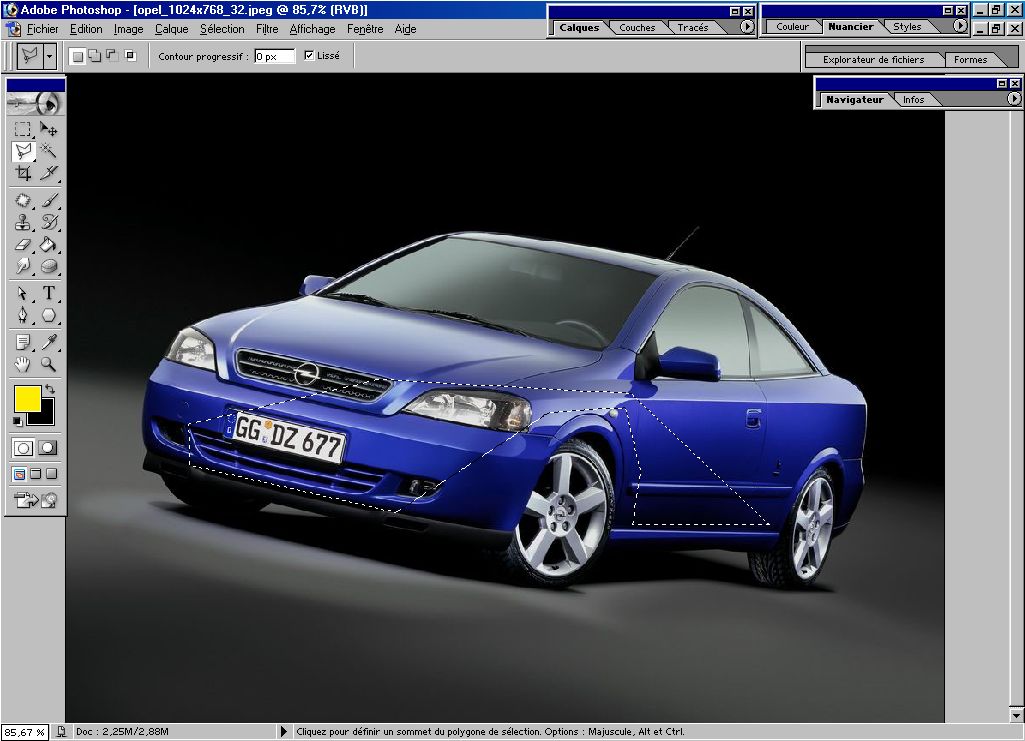The image size is (1025, 741).
Task: Select the Eyedropper tool
Action: point(48,342)
